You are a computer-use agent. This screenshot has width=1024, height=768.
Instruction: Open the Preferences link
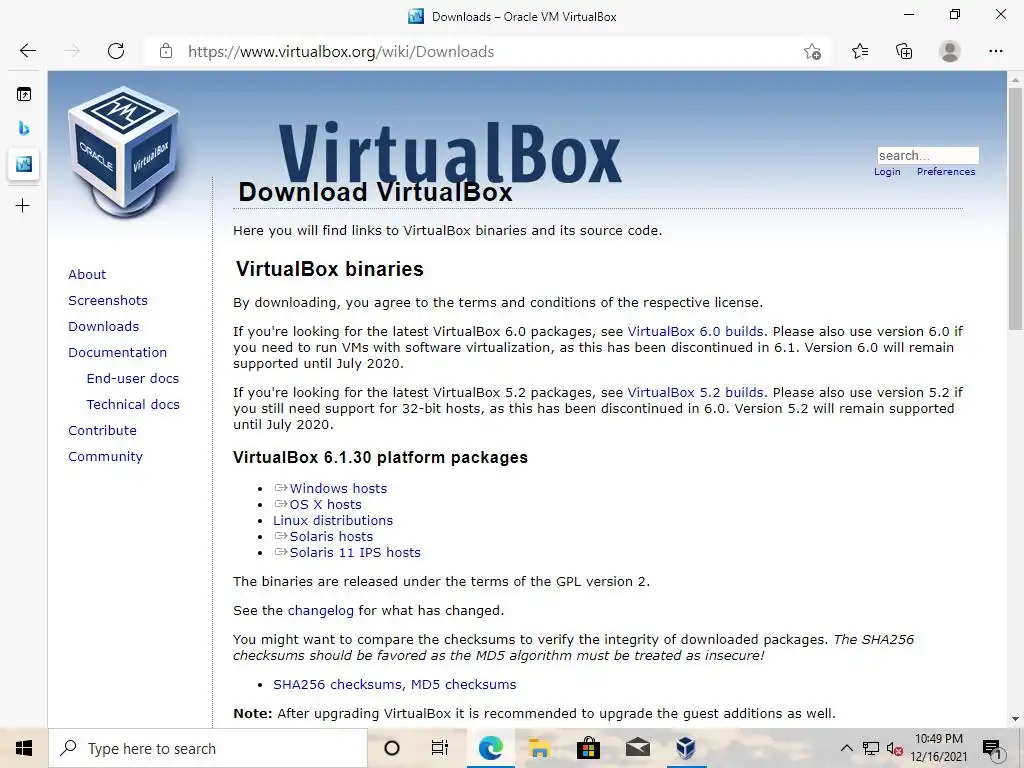click(x=946, y=172)
